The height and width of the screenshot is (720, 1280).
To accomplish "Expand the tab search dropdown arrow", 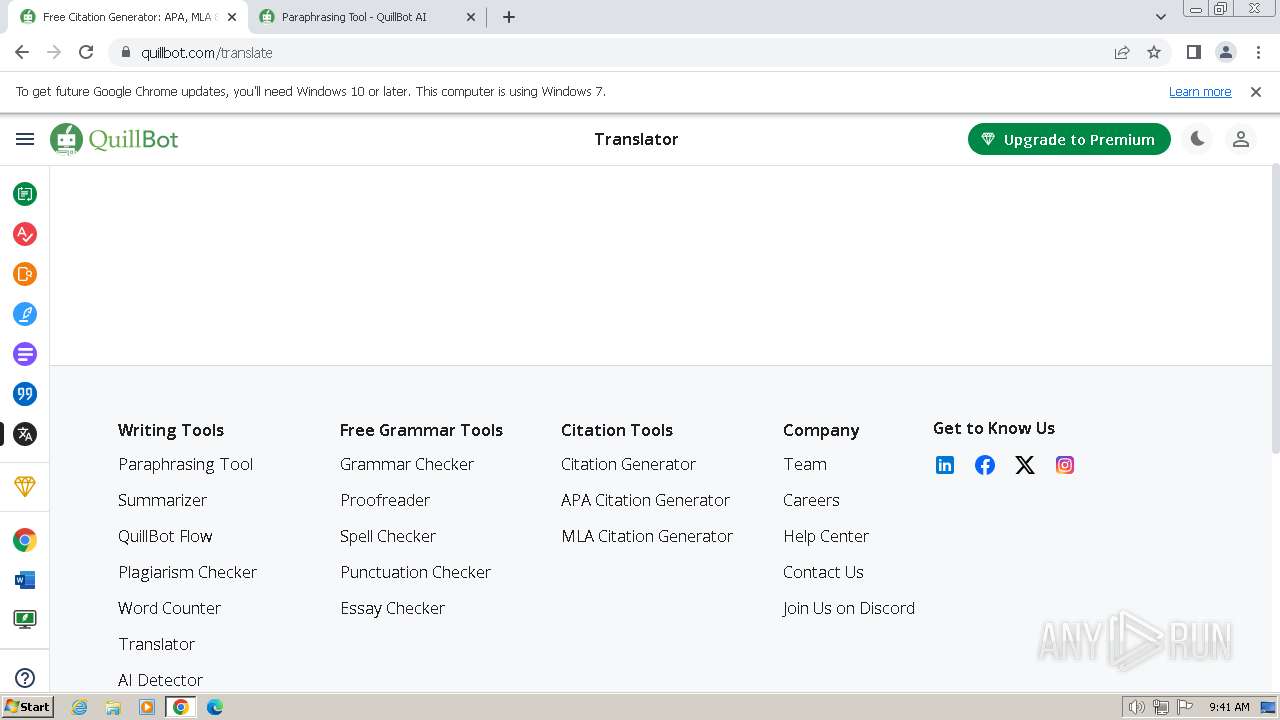I will 1160,17.
